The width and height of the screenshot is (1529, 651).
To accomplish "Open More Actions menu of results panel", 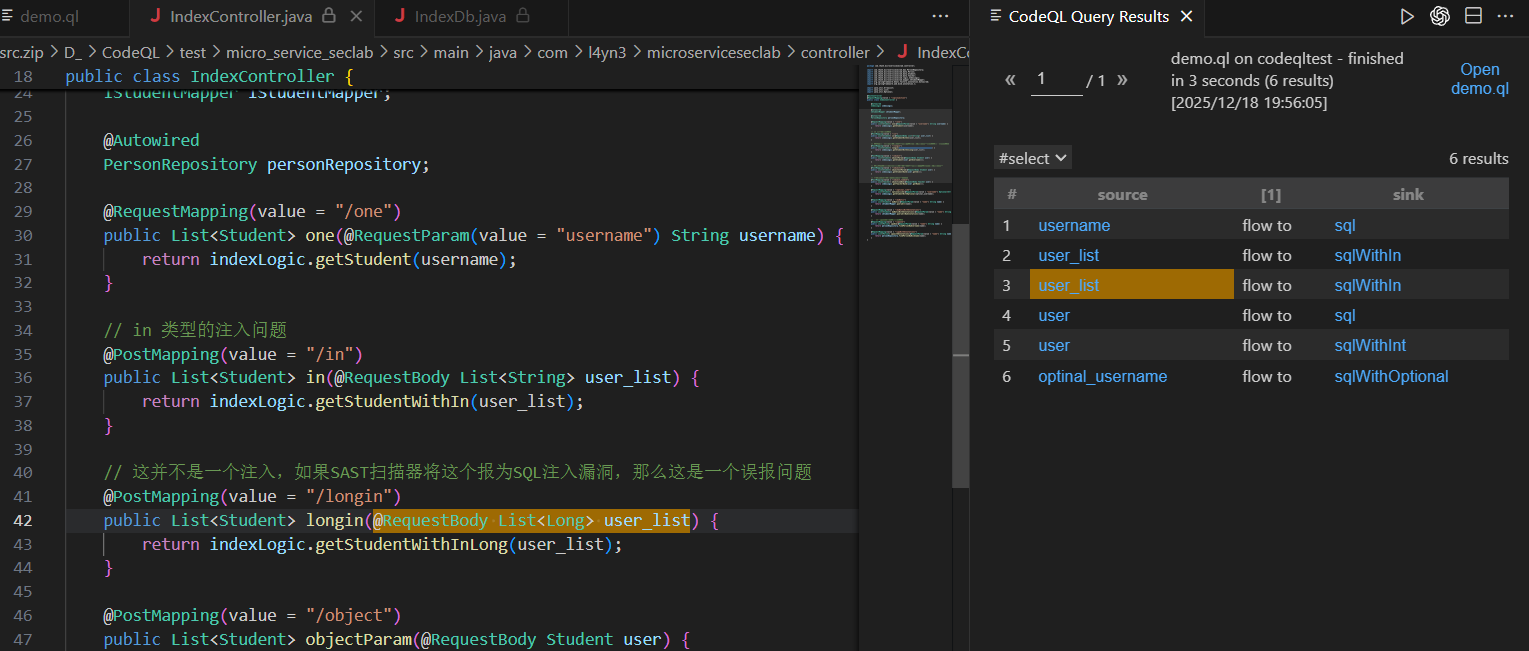I will (x=1505, y=16).
